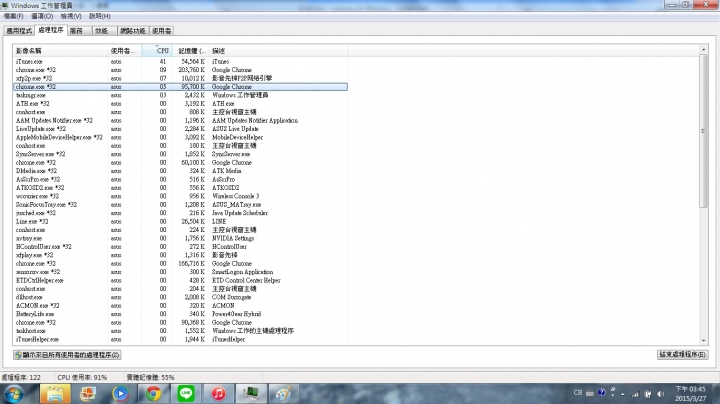Select the ATKOSD2.exe *32 row

[180, 188]
